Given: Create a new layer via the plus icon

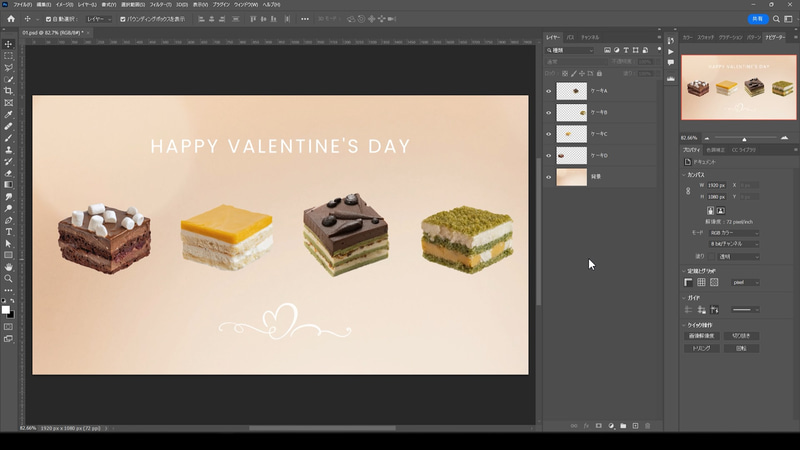Looking at the screenshot, I should (634, 426).
